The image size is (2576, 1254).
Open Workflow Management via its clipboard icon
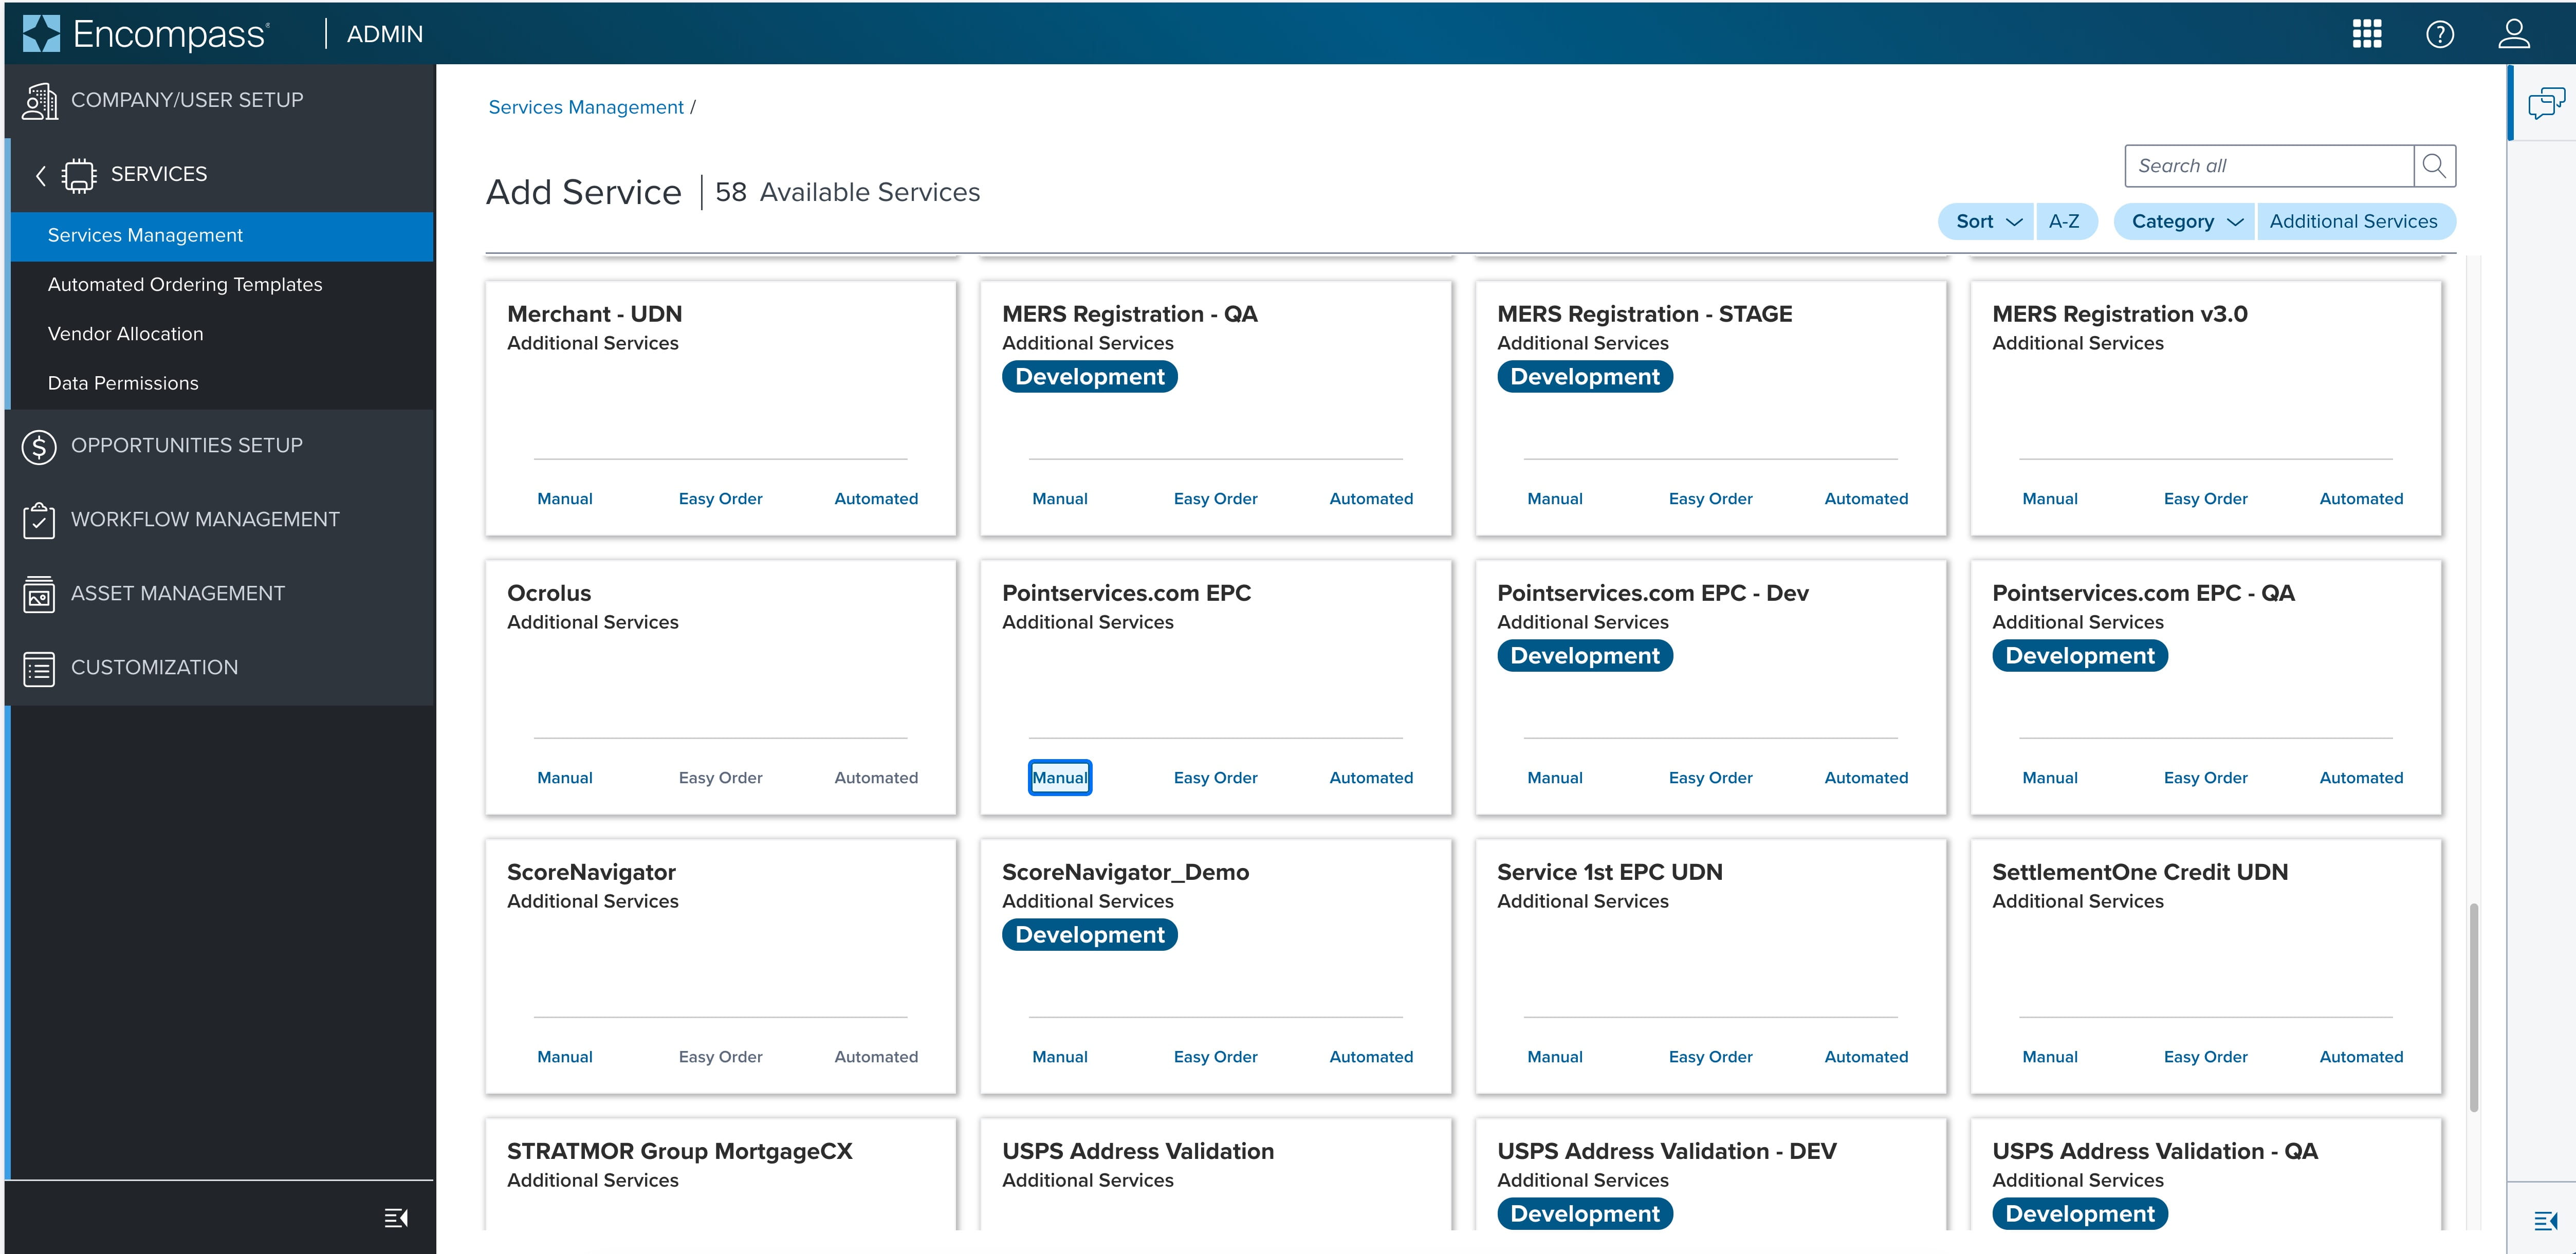coord(39,520)
